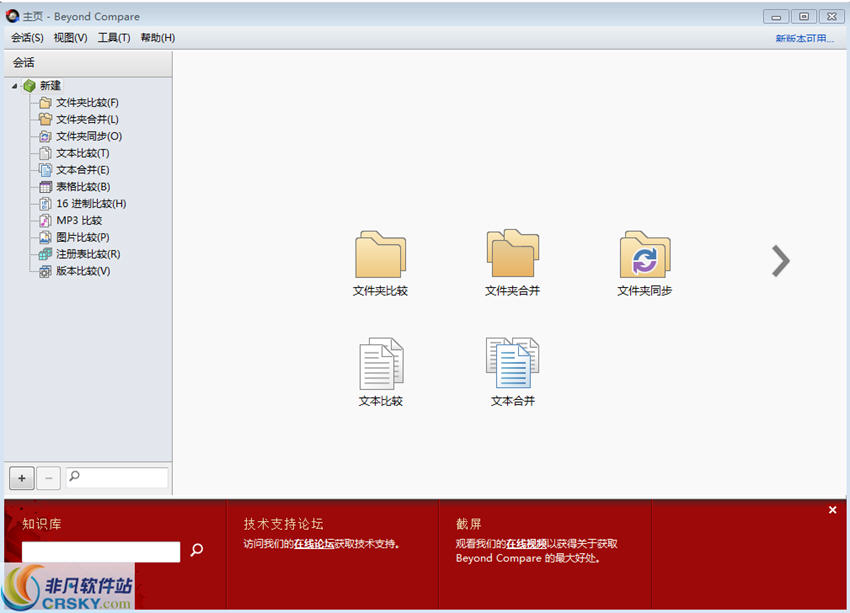Click the search magnifier in 知识库 panel

coord(196,551)
